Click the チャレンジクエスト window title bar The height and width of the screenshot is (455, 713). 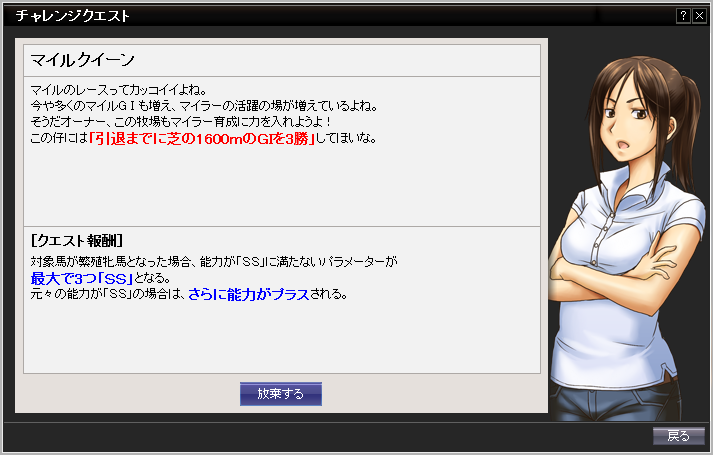pos(339,16)
